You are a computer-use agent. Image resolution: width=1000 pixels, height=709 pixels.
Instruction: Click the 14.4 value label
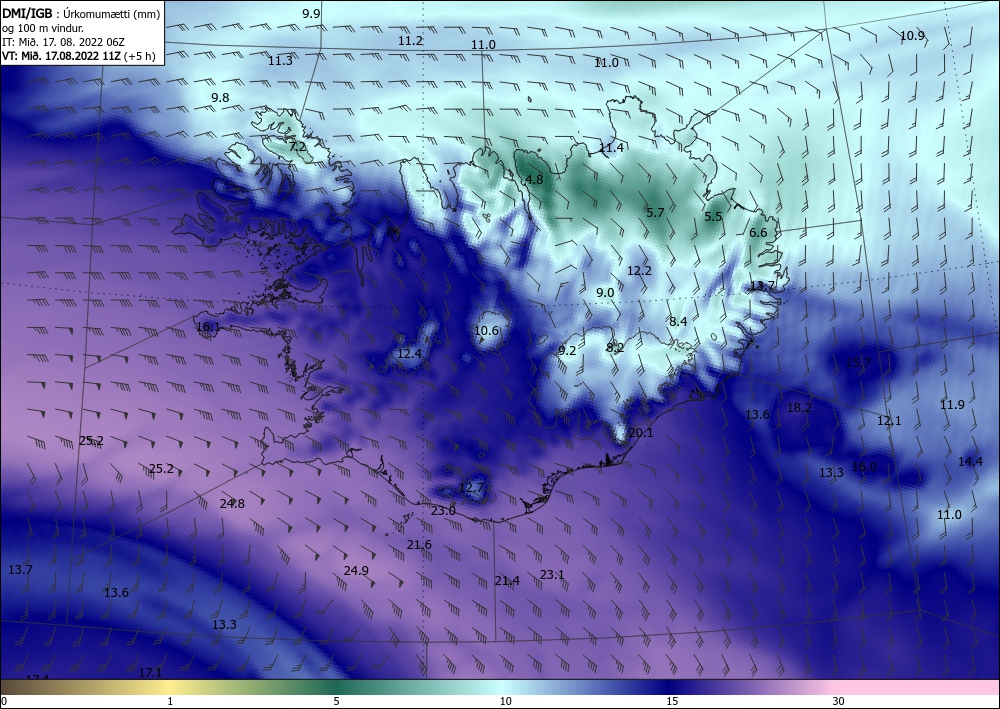[970, 462]
